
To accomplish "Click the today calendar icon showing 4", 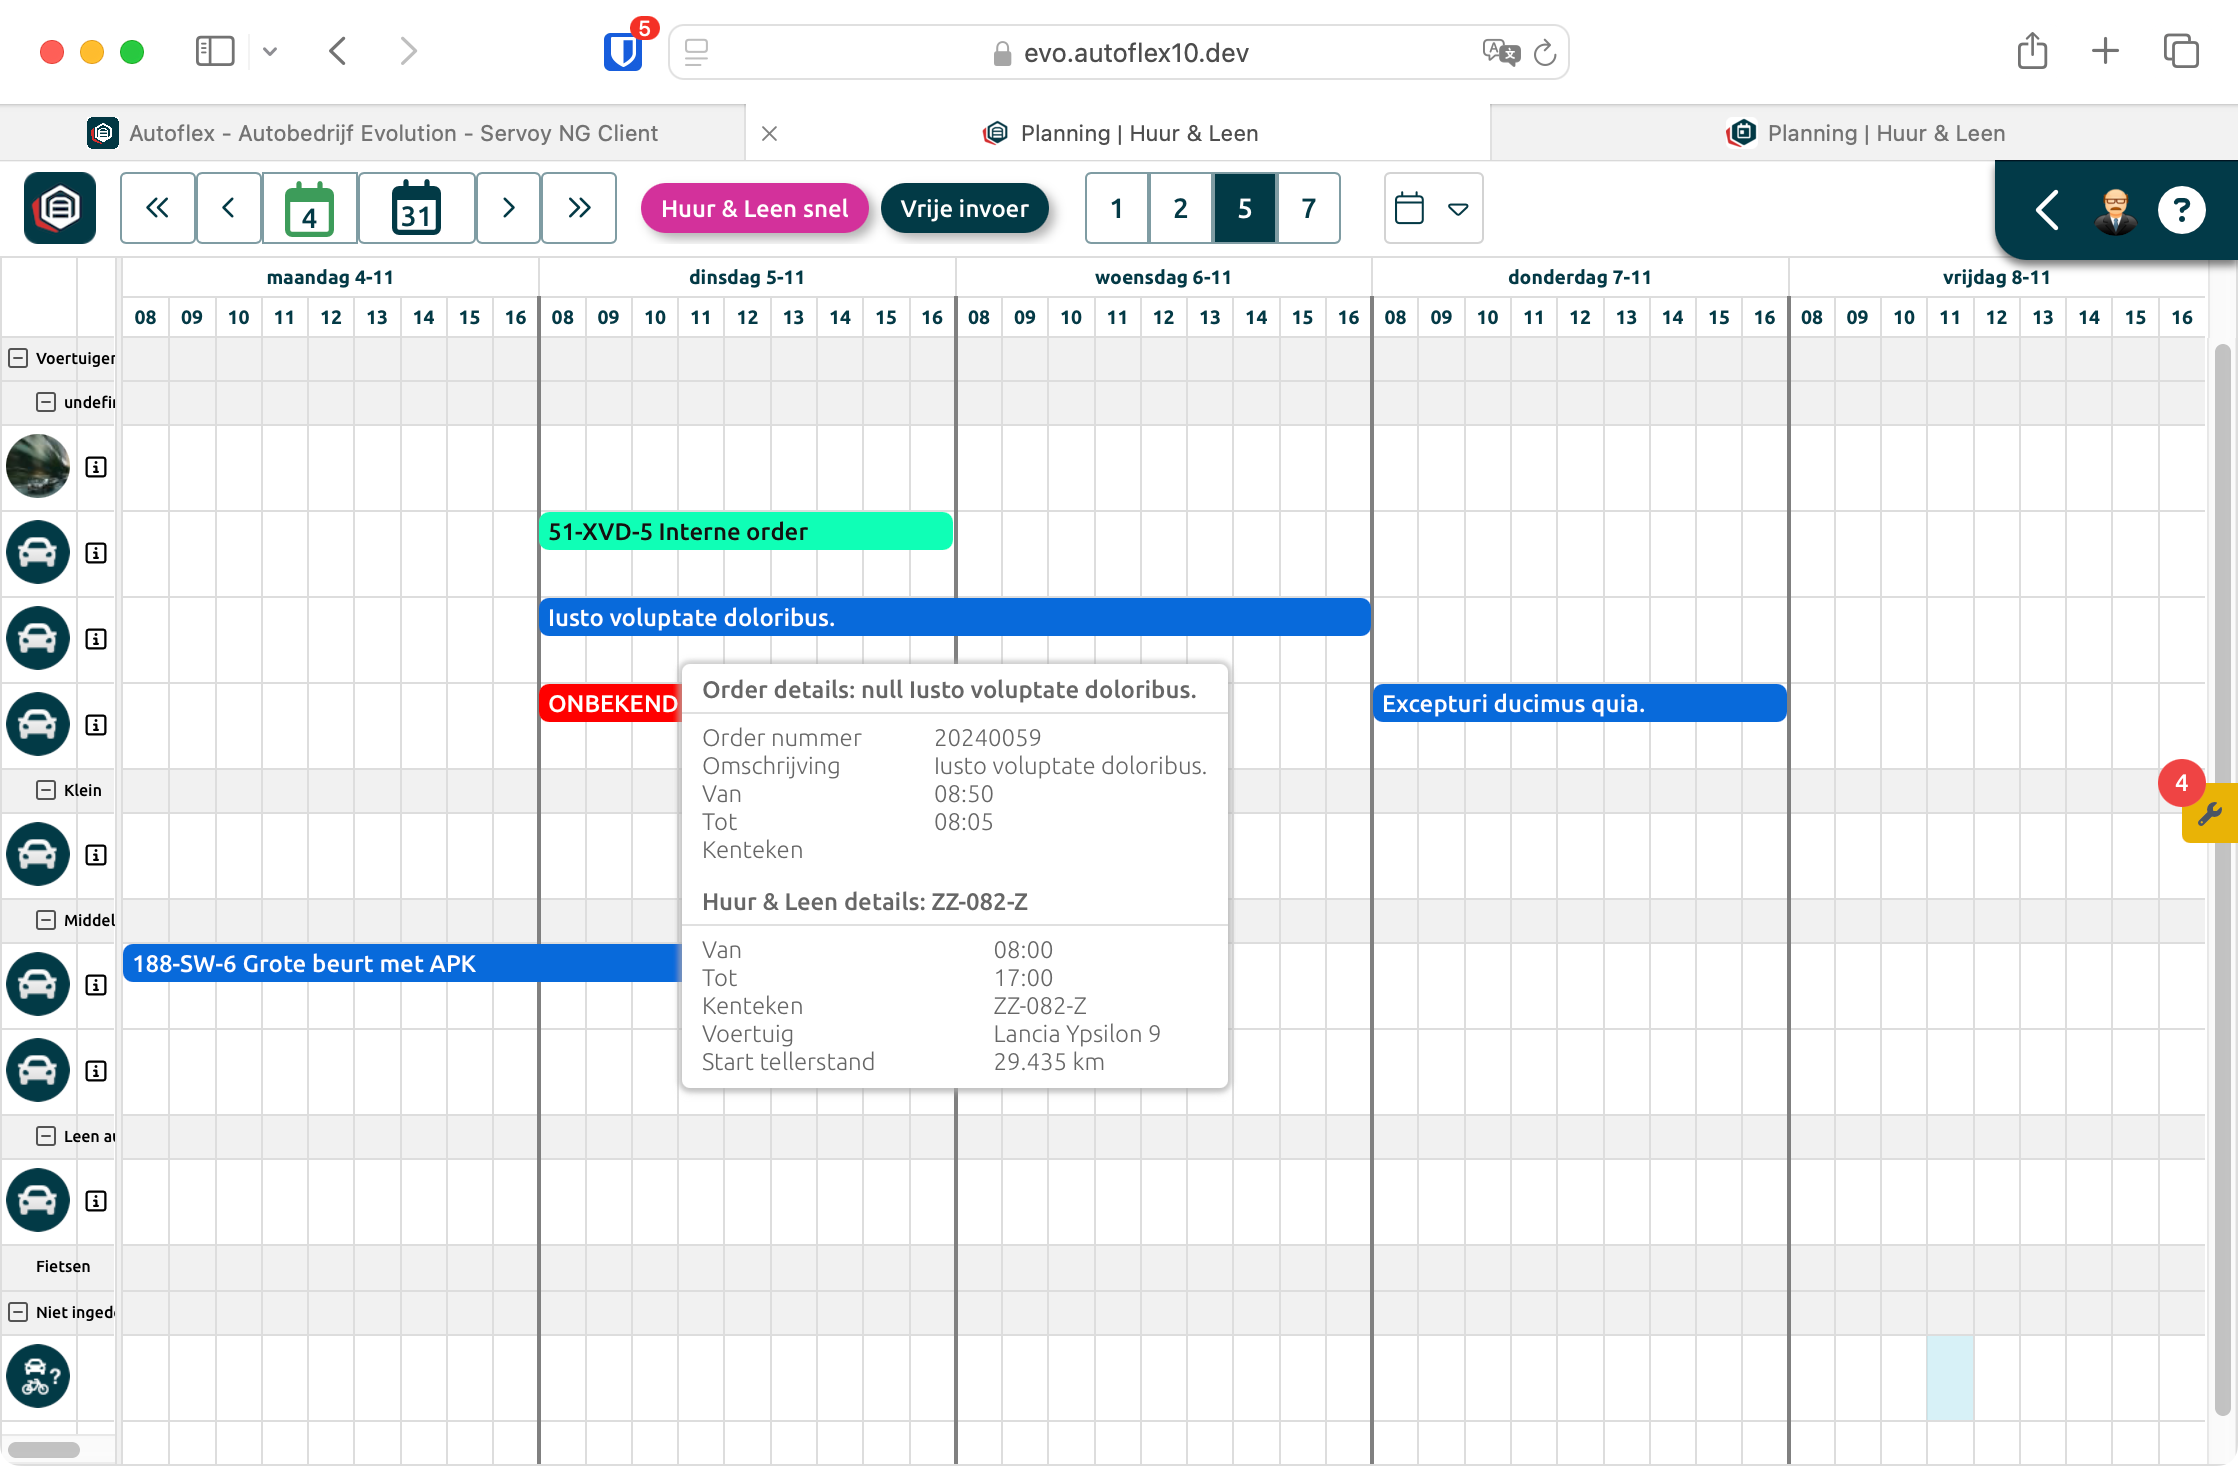I will [x=309, y=208].
